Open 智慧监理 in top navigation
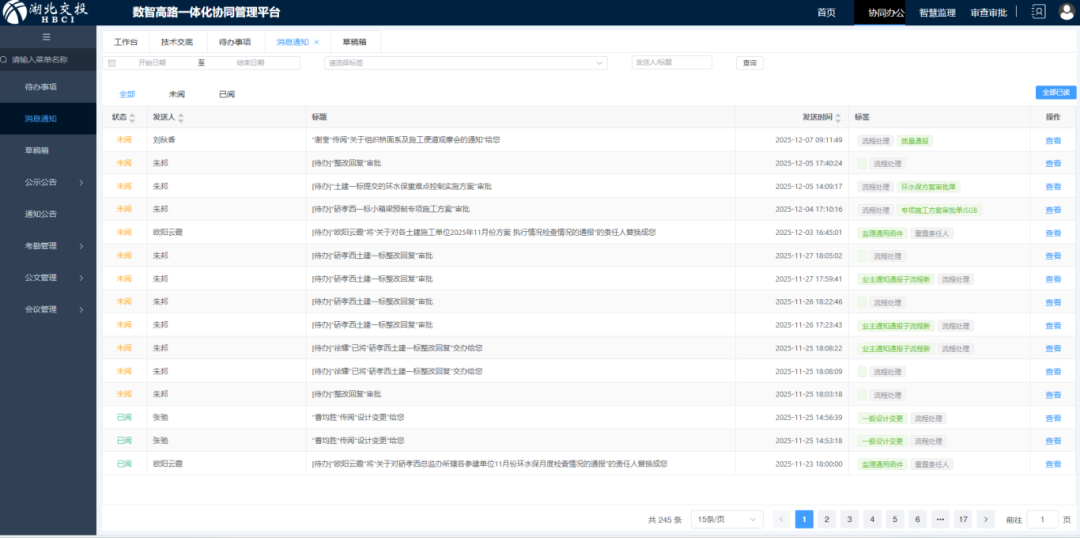1080x538 pixels. (x=937, y=12)
